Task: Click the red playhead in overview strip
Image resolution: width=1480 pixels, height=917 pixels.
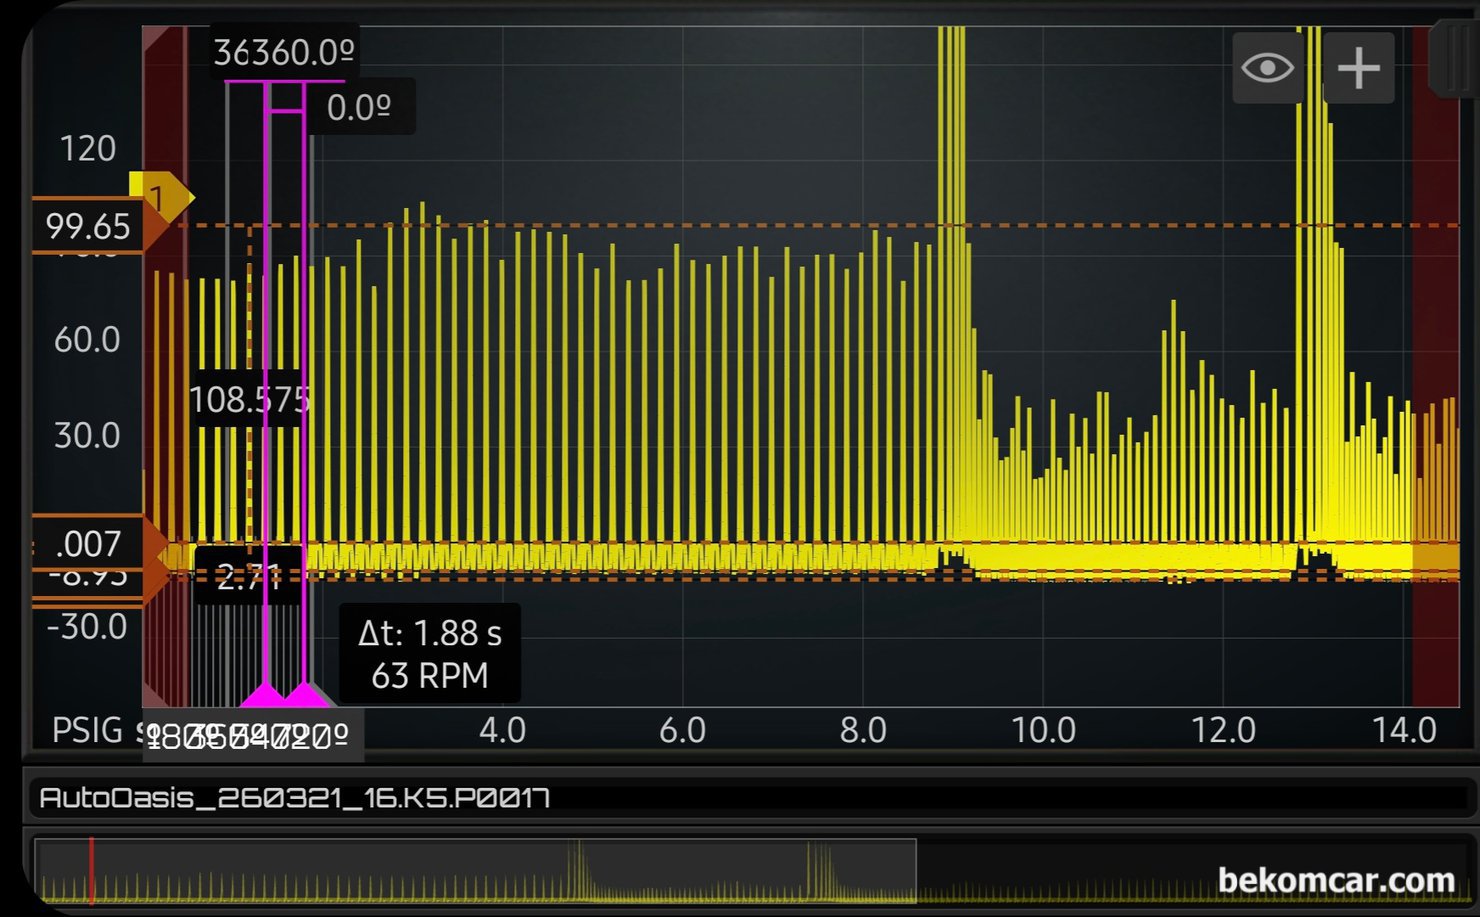Action: (92, 871)
